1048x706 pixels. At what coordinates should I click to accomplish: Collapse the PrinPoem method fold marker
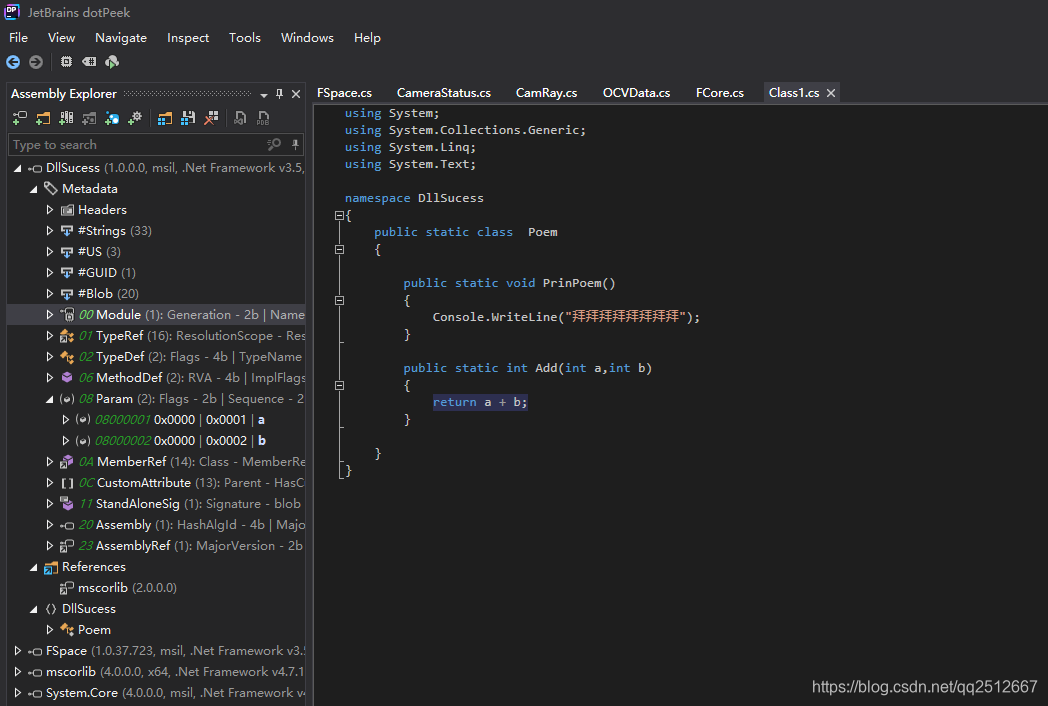click(340, 300)
